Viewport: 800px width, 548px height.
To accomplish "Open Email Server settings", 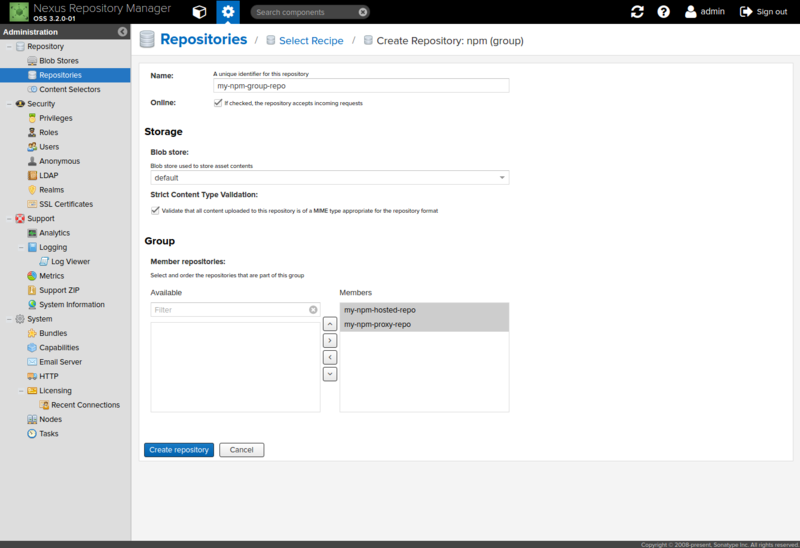I will pos(60,362).
